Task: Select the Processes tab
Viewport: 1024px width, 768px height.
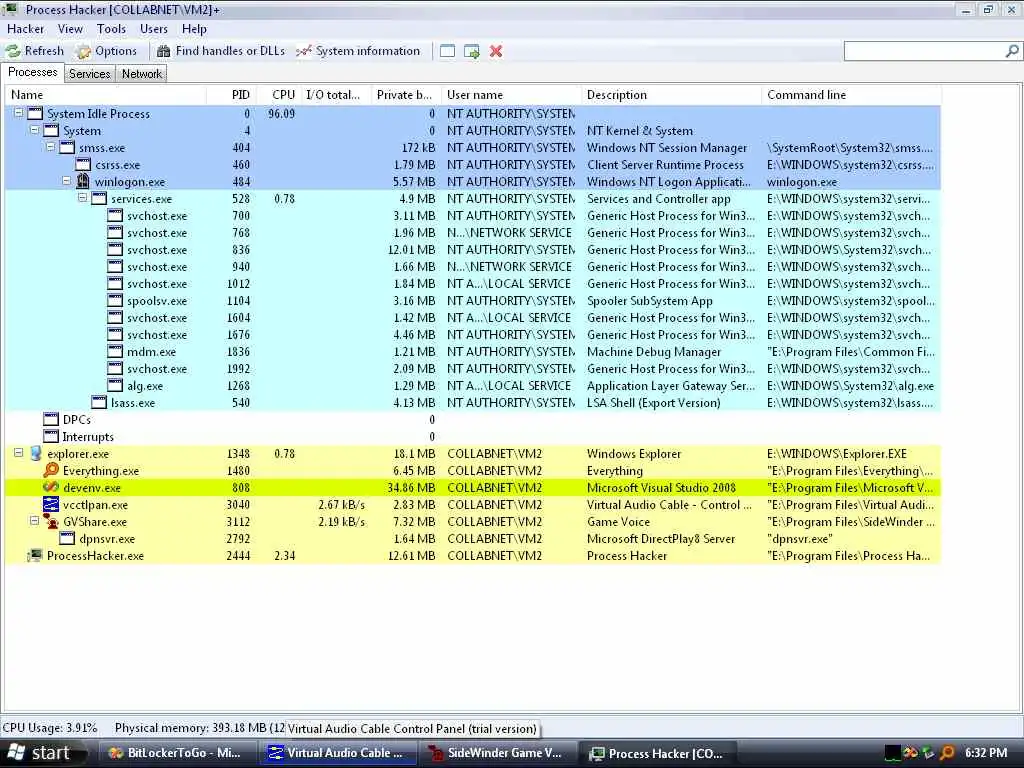Action: coord(32,72)
